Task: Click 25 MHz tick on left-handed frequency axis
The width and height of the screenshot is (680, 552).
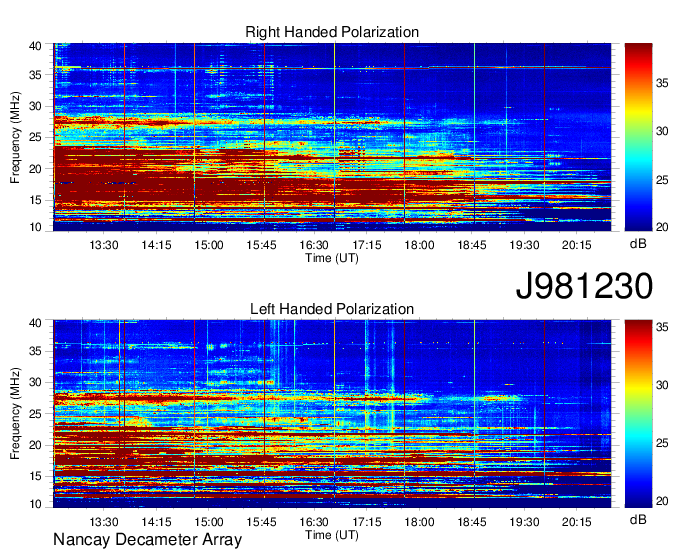Action: [x=35, y=414]
